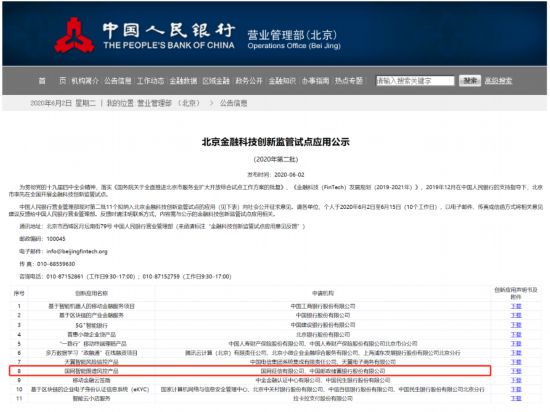
Task: Click the 移动金融云签盾 application name cell
Action: point(92,380)
